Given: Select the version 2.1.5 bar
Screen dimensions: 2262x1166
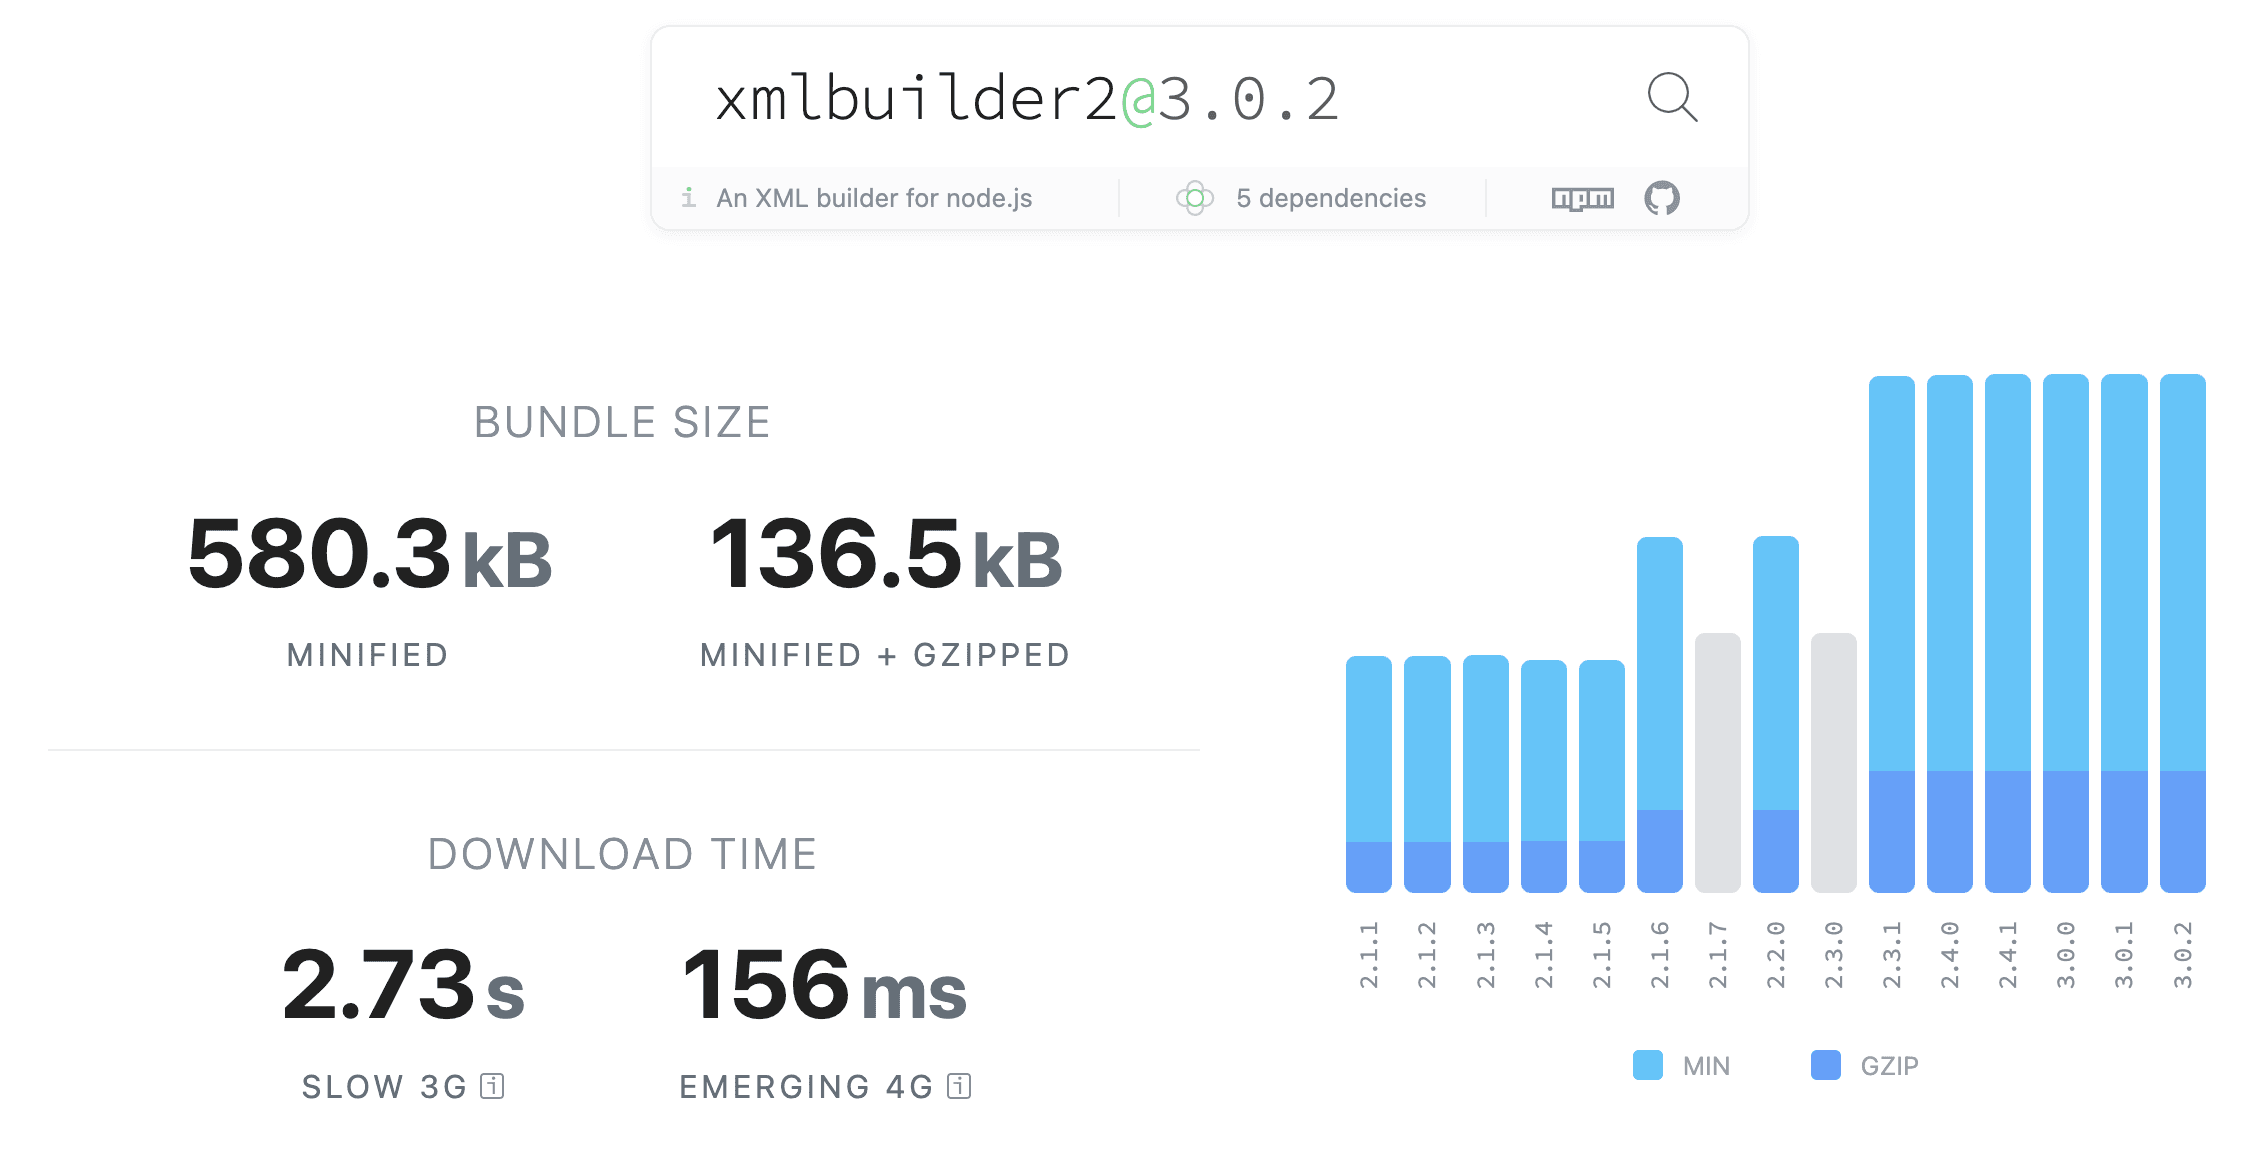Looking at the screenshot, I should tap(1601, 776).
